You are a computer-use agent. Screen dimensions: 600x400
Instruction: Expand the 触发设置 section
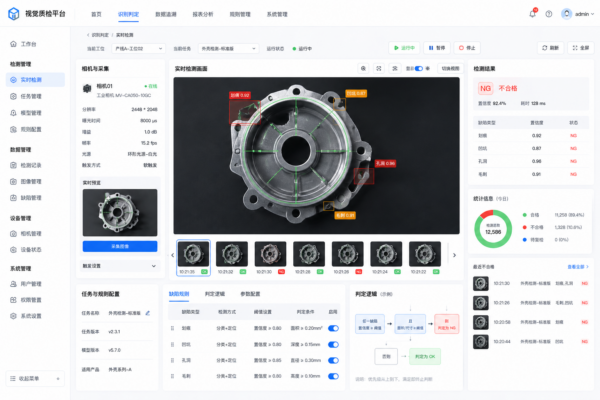tap(119, 265)
